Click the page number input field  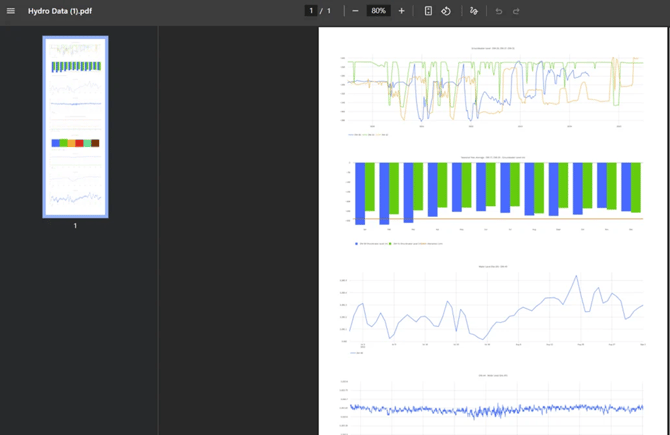point(311,11)
